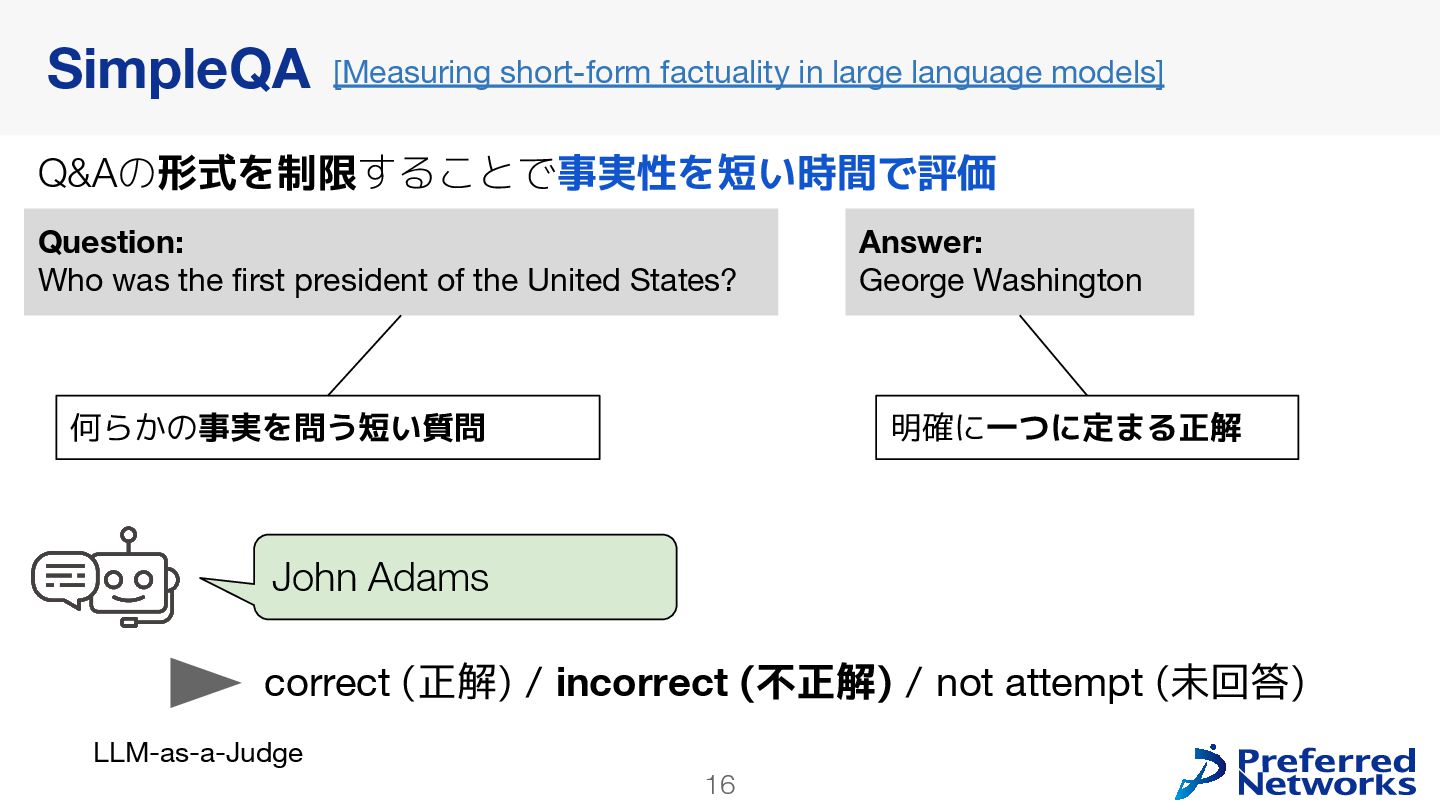
Task: Click the bold 形式を制限 text
Action: tap(257, 174)
